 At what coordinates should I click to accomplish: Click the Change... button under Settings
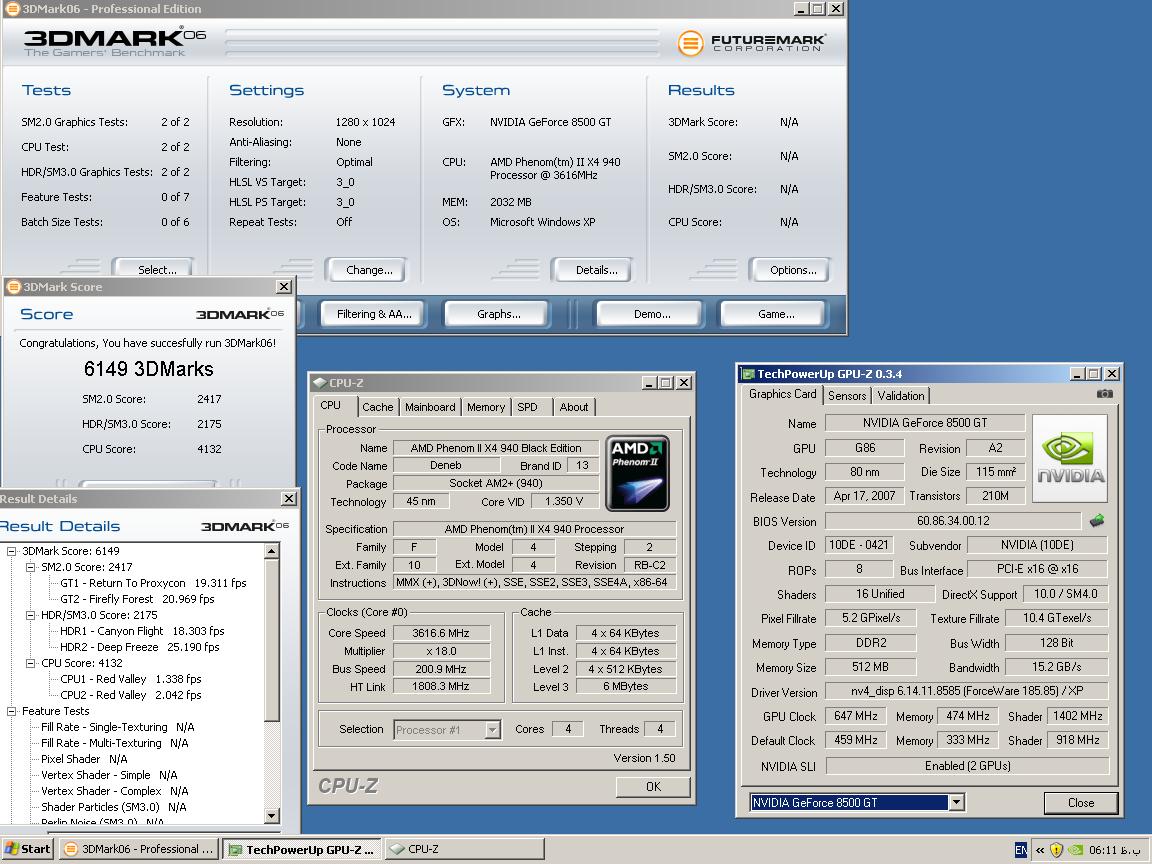tap(367, 270)
